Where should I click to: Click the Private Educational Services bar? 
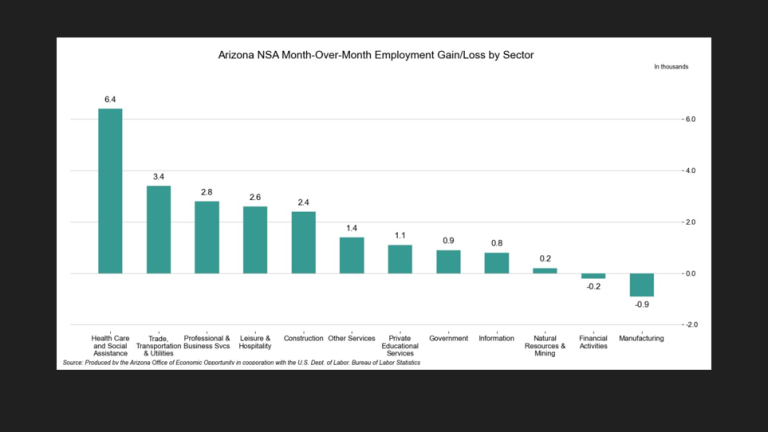pos(400,259)
